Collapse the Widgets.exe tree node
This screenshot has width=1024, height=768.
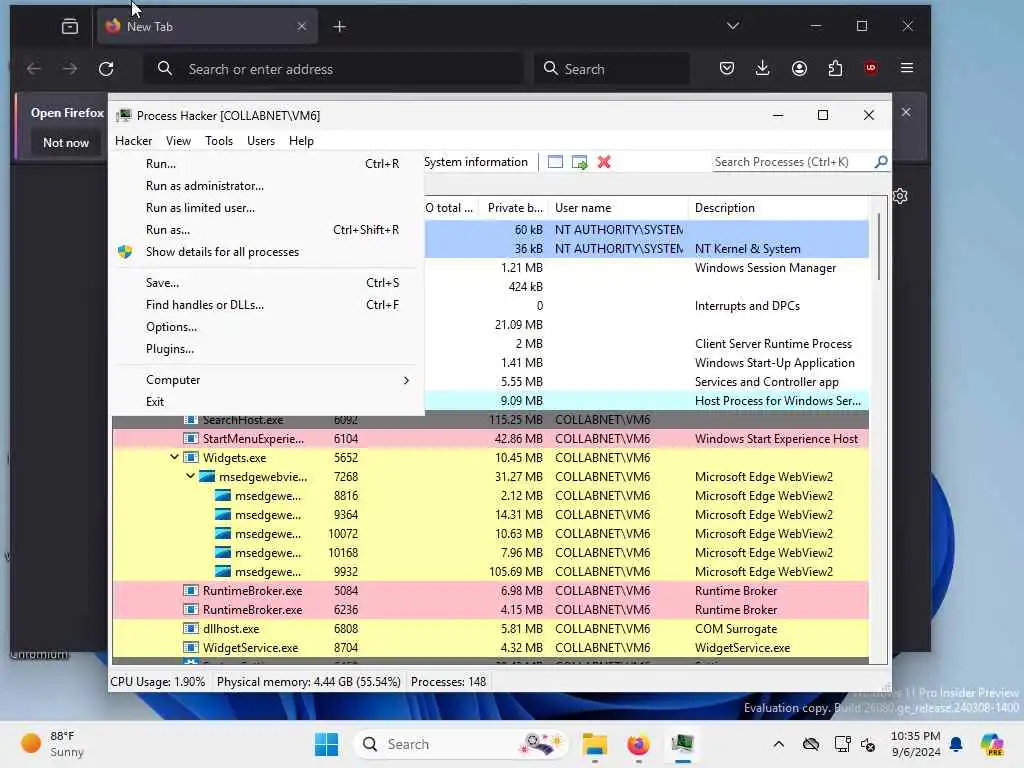click(x=174, y=457)
